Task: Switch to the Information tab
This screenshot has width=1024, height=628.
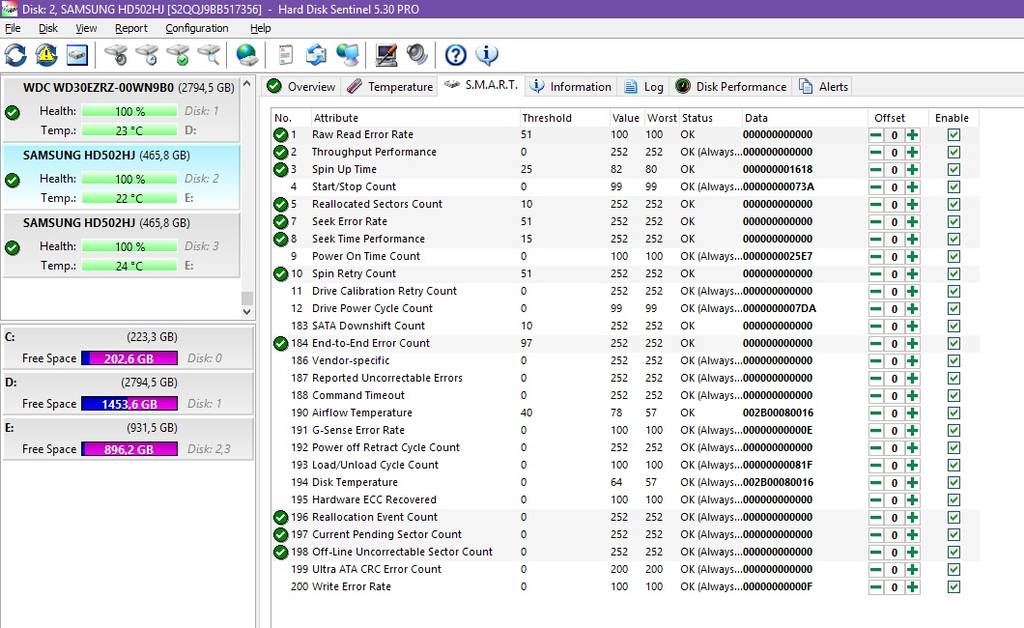Action: point(571,87)
